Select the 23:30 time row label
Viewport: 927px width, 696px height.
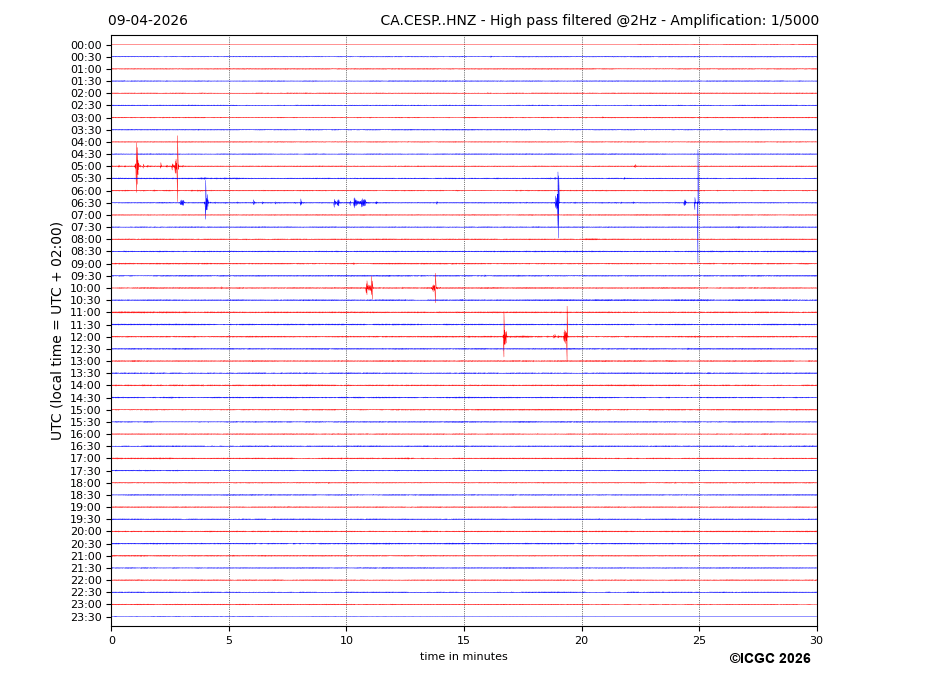pyautogui.click(x=86, y=617)
